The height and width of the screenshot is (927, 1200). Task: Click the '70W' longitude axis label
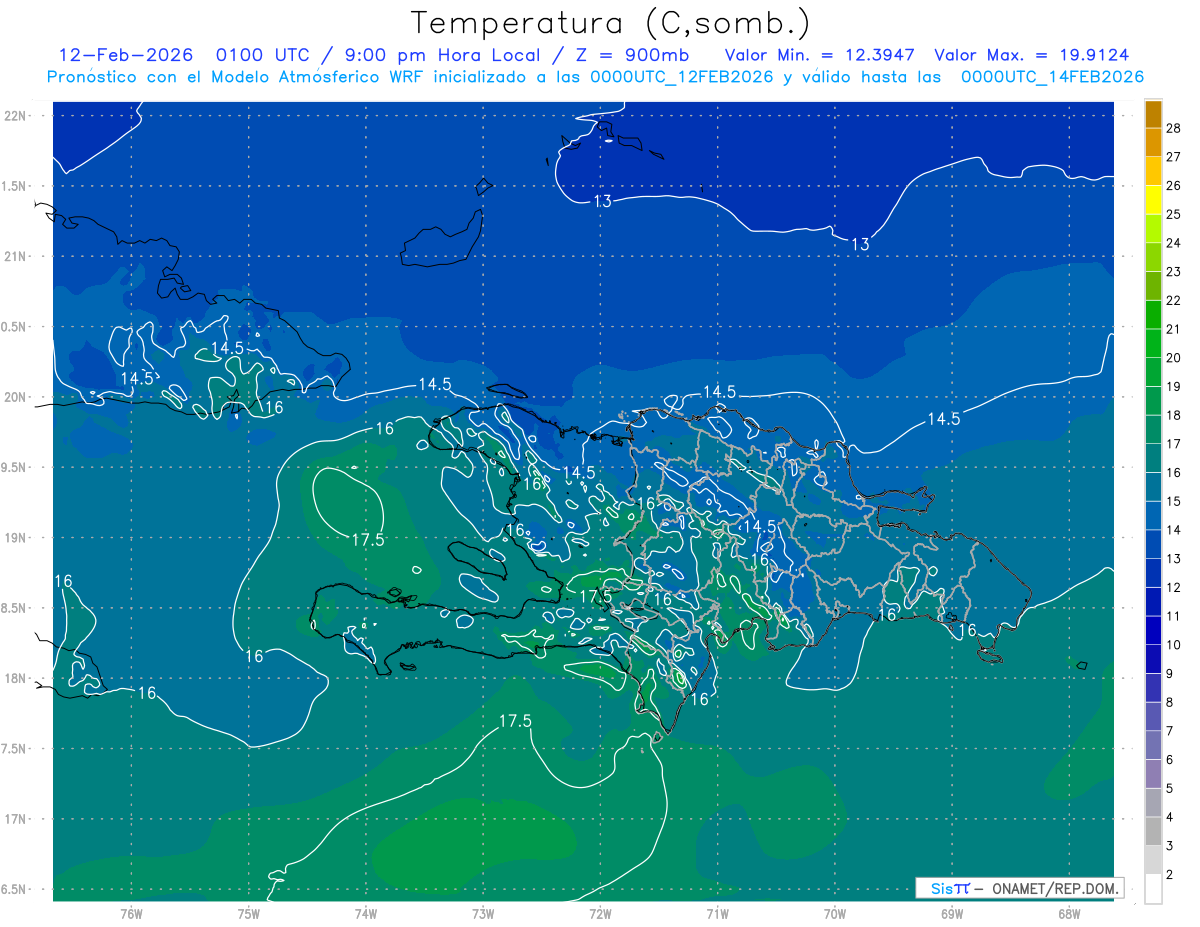[x=835, y=914]
